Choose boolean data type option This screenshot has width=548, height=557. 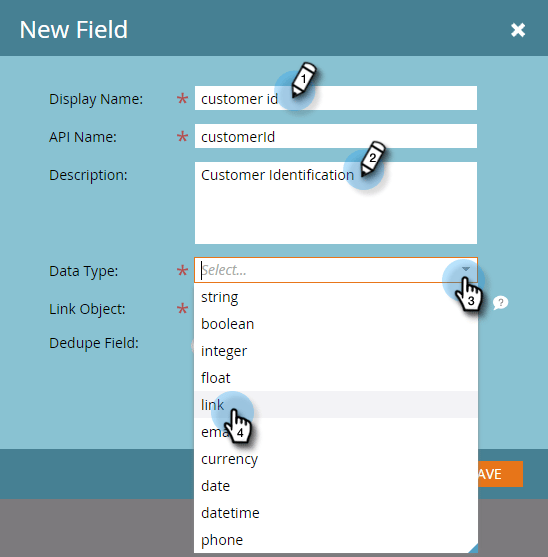tap(336, 324)
